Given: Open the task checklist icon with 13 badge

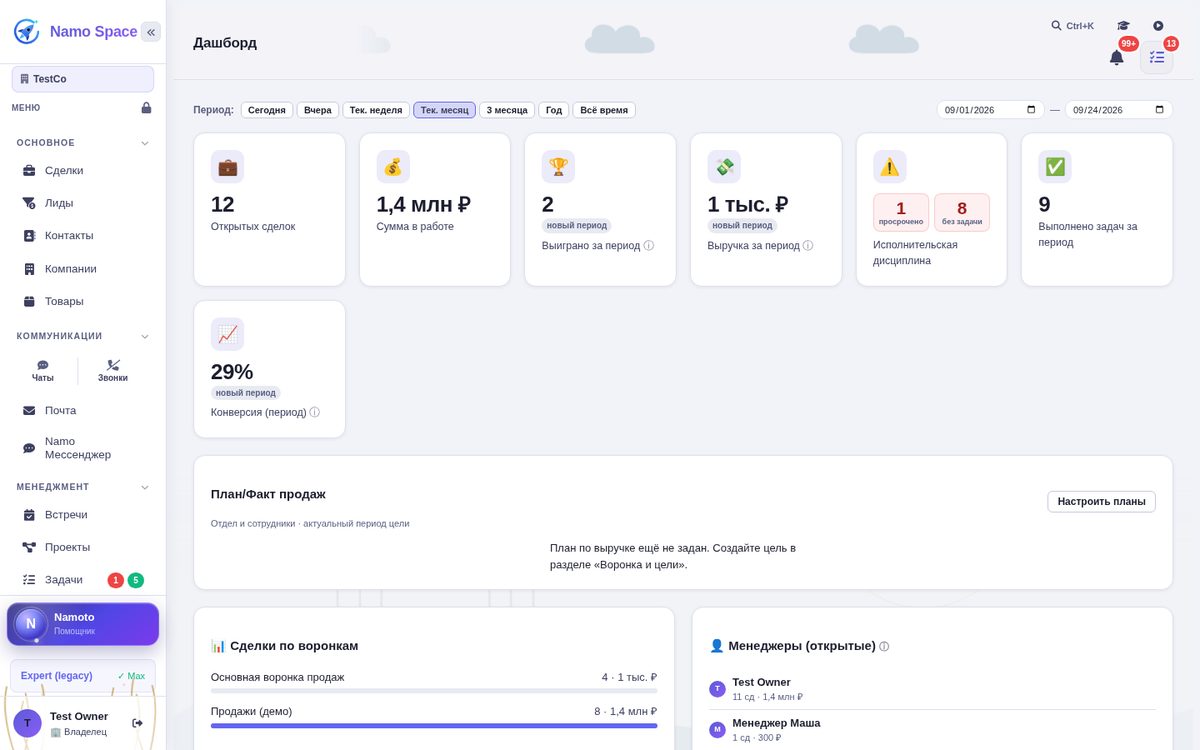Looking at the screenshot, I should (1157, 57).
